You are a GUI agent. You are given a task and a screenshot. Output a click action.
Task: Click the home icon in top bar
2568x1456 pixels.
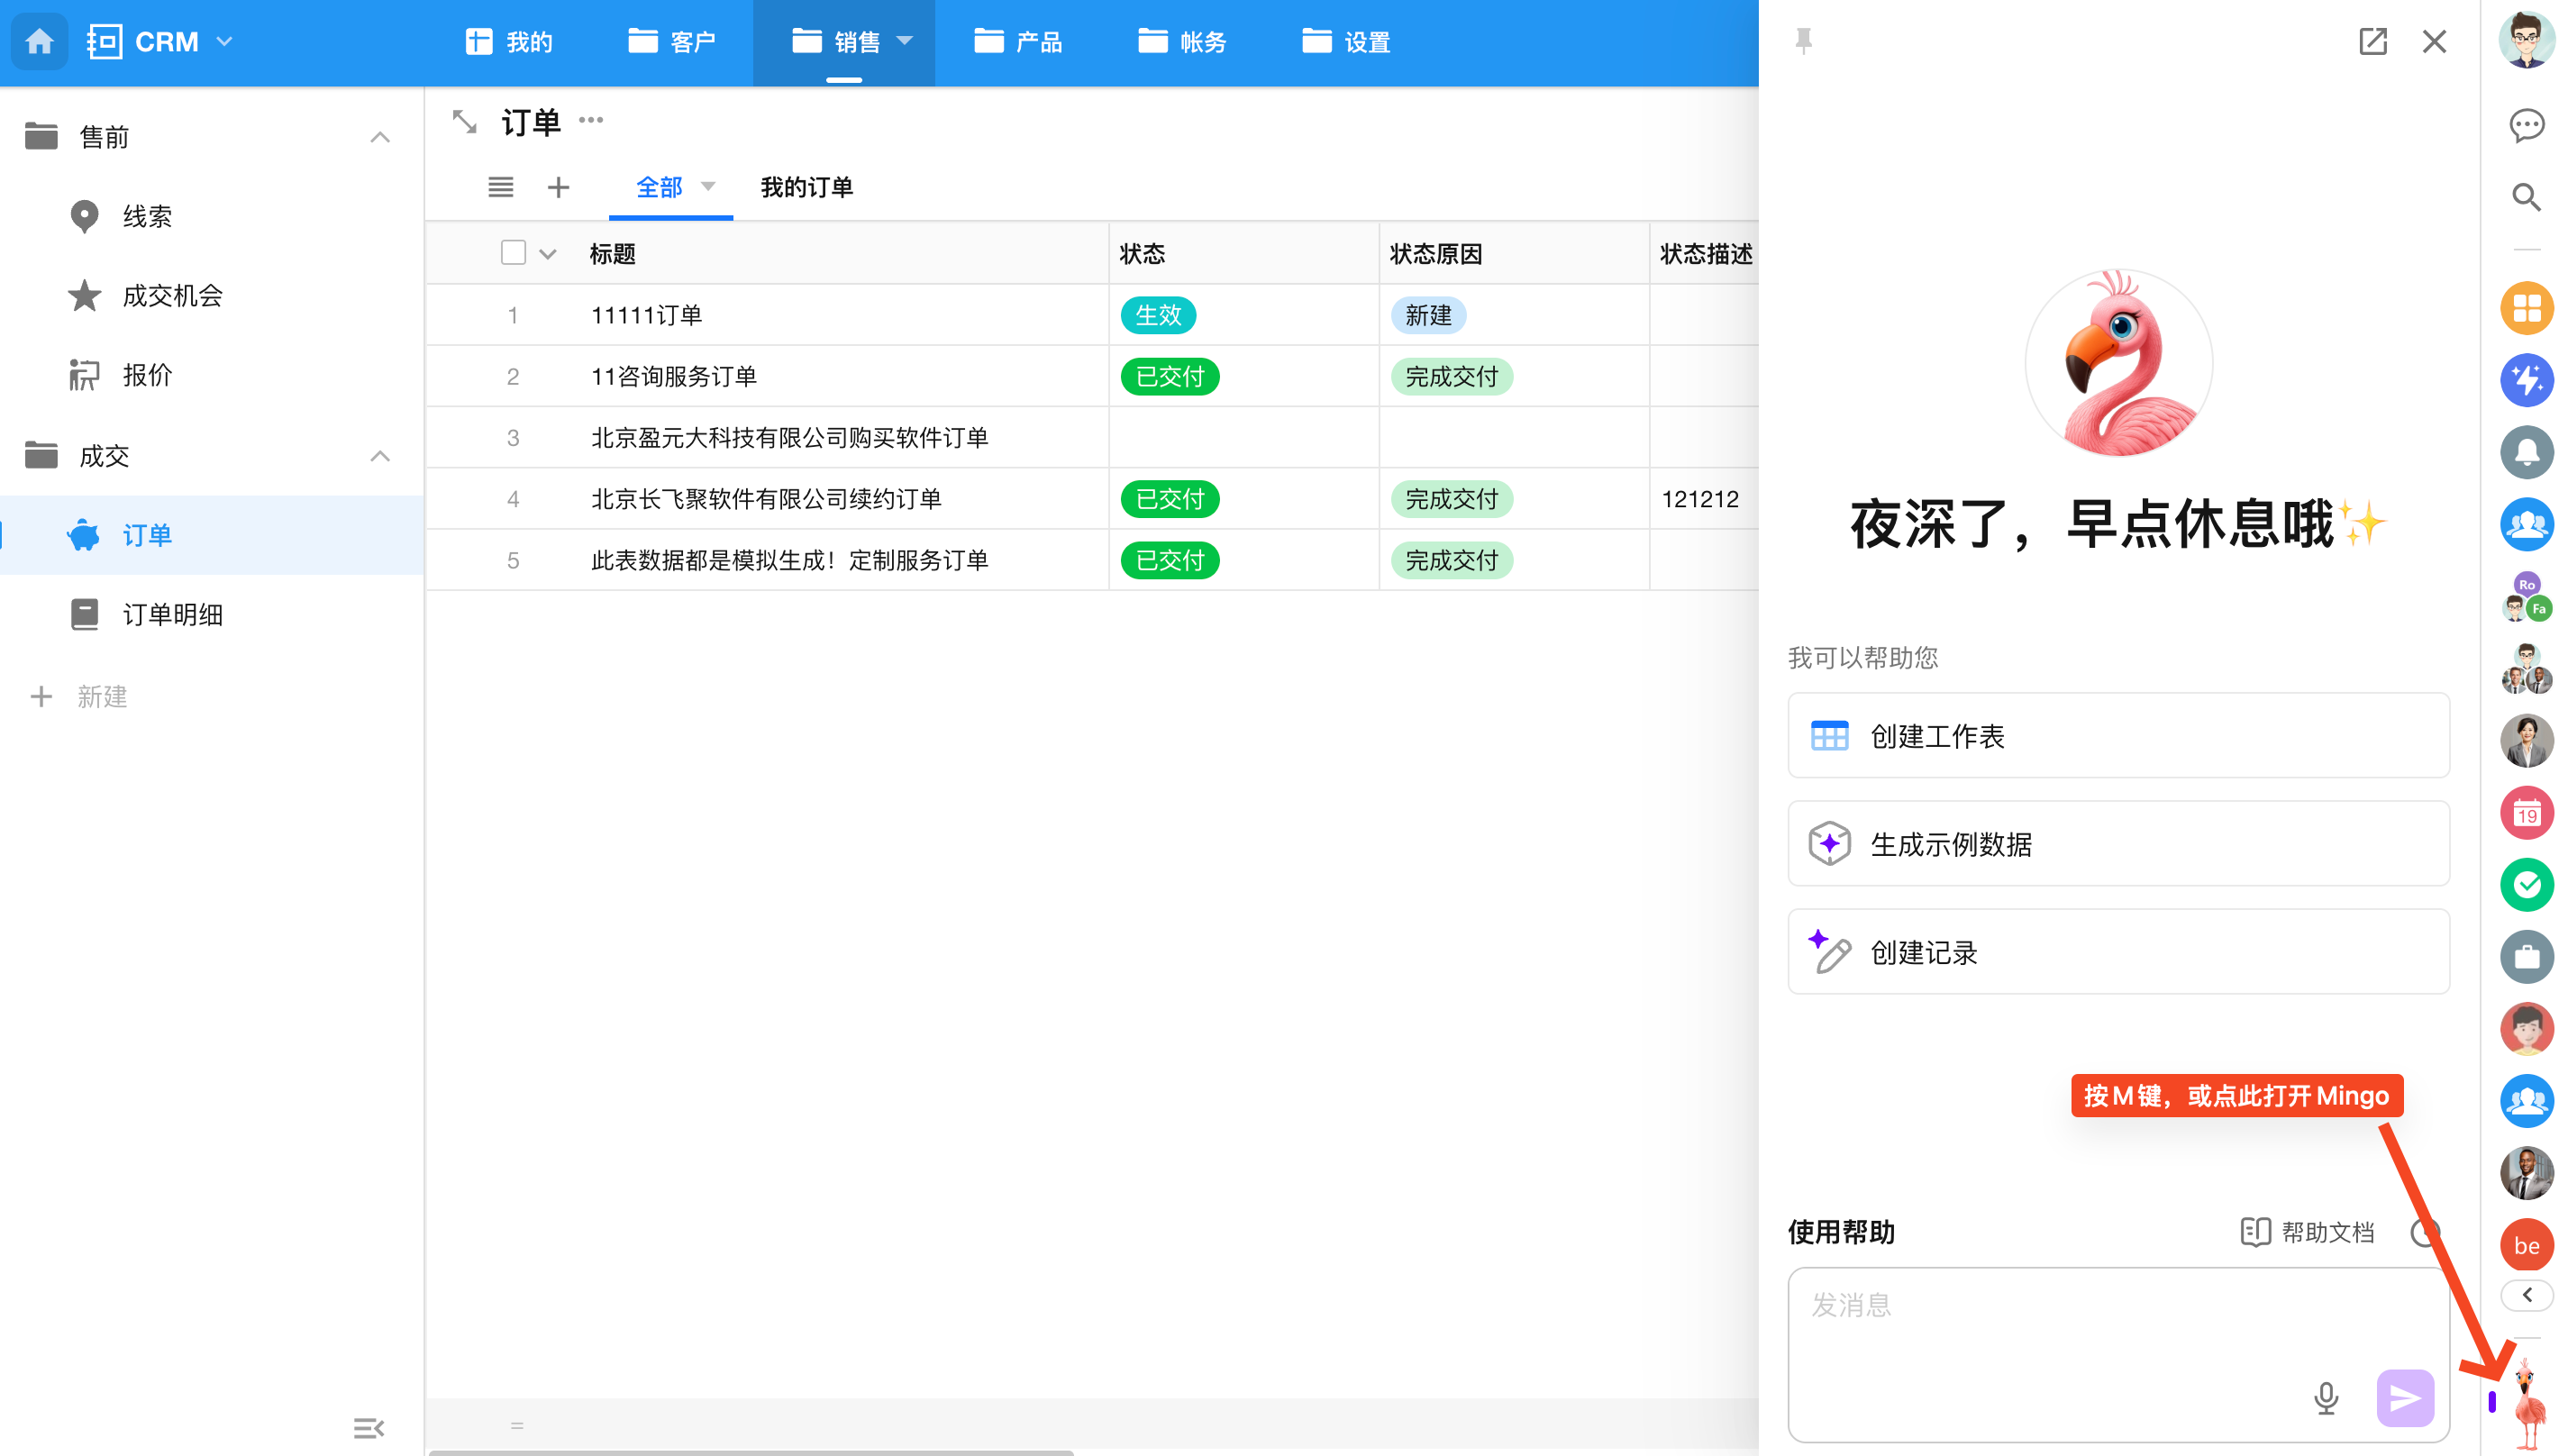point(39,41)
